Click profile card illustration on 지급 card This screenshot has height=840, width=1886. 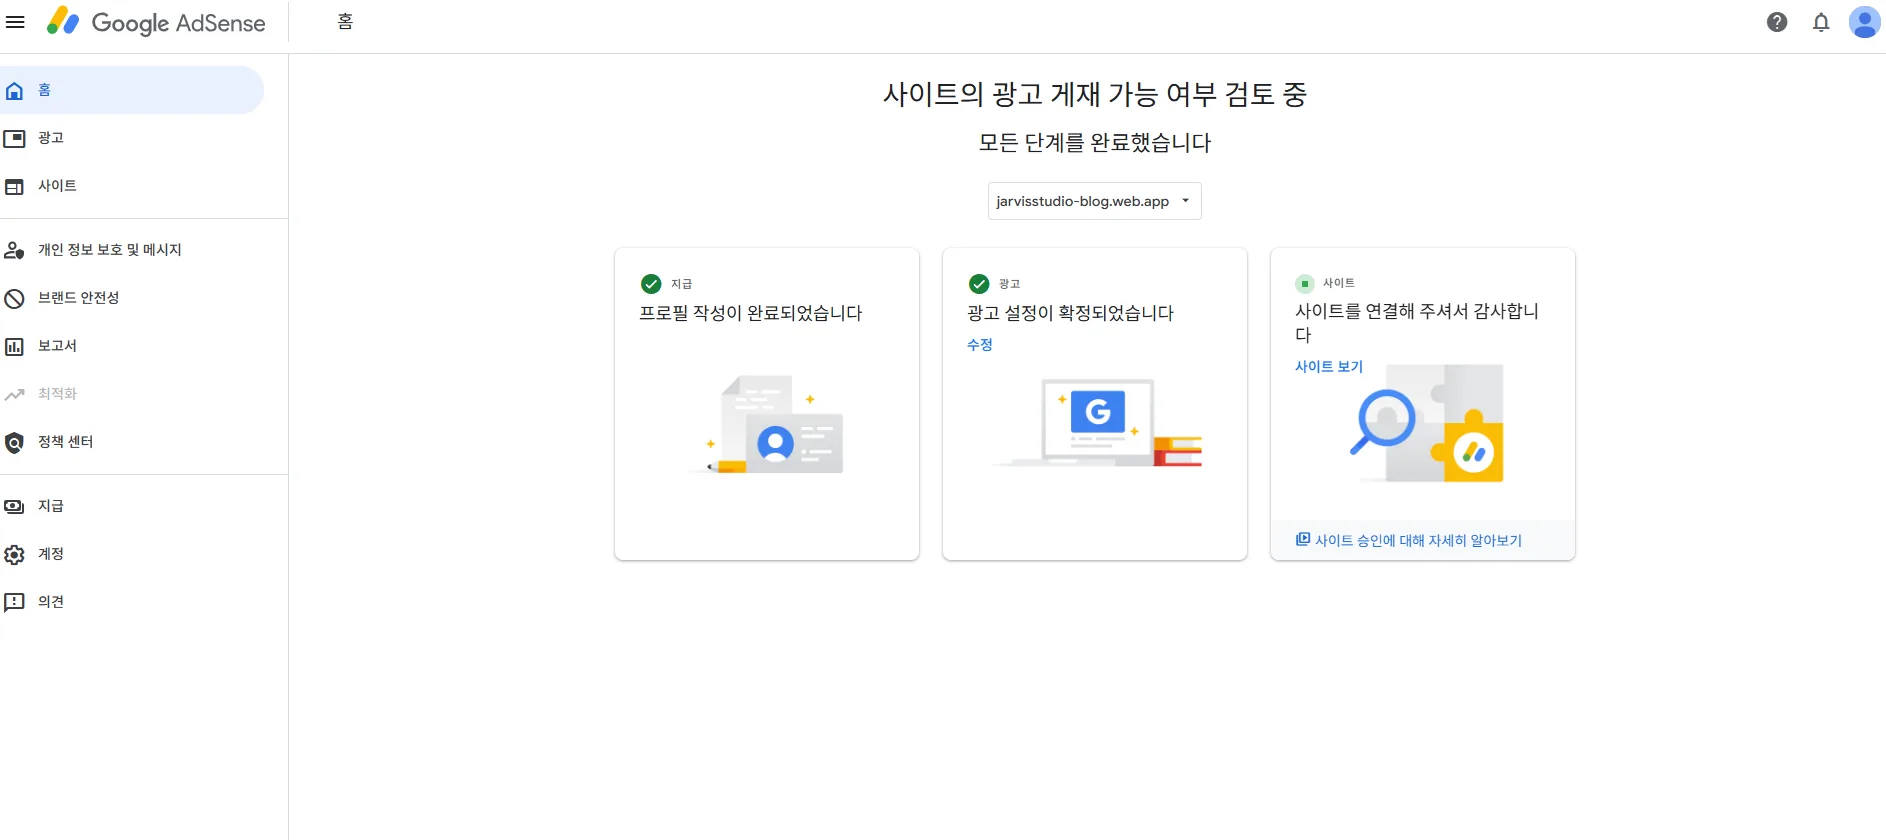click(x=767, y=424)
